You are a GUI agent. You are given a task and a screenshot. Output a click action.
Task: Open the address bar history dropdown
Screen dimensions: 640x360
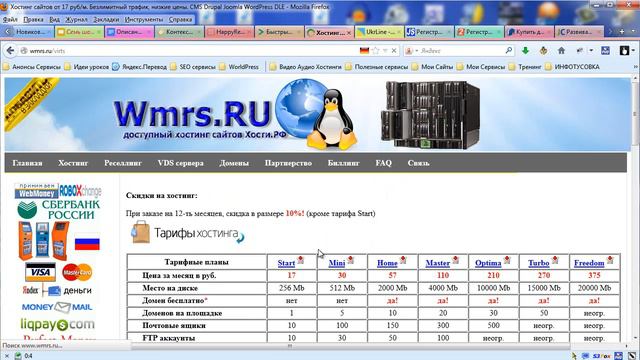coord(385,51)
